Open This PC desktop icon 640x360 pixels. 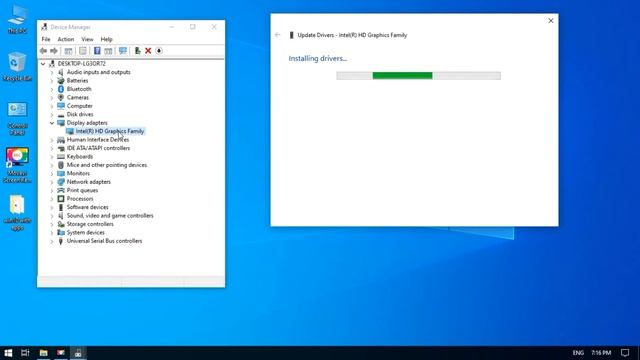[x=17, y=19]
